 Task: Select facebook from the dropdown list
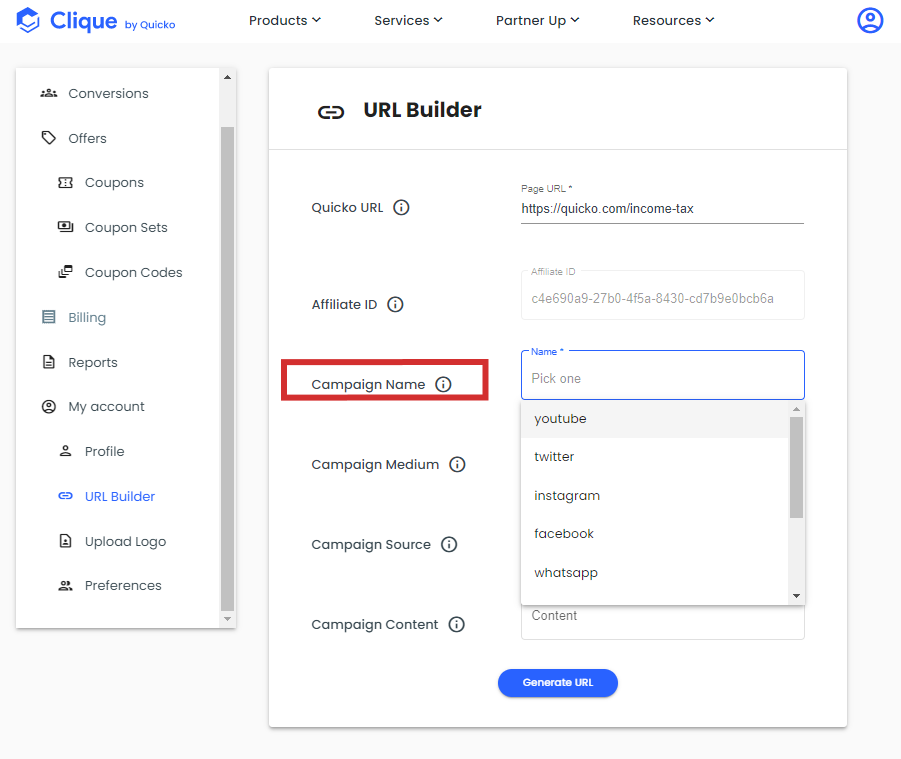pos(654,534)
